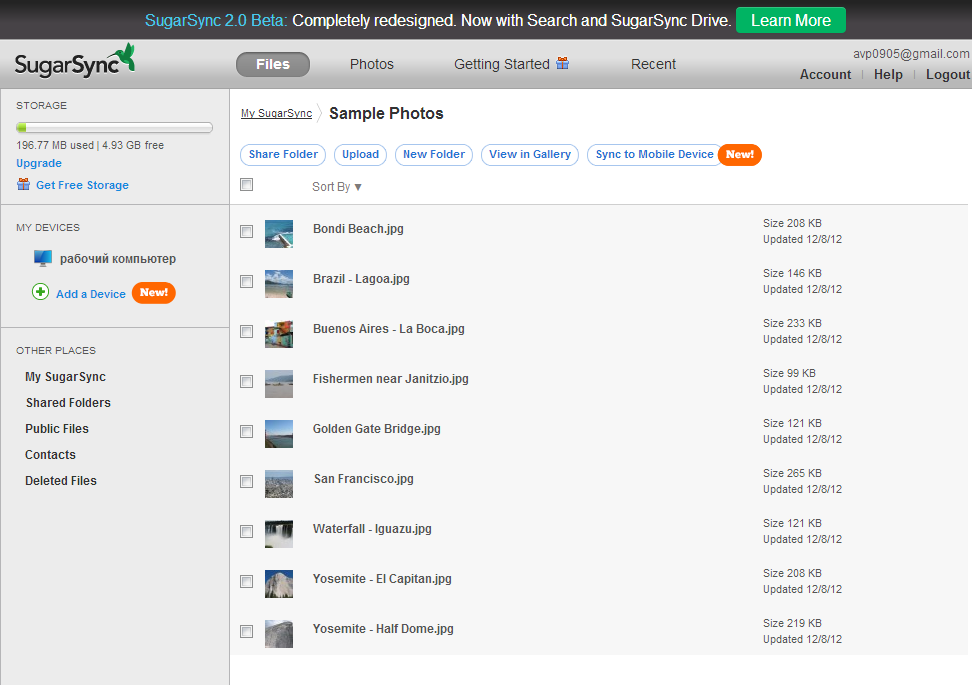
Task: Click the Logout link
Action: click(948, 74)
